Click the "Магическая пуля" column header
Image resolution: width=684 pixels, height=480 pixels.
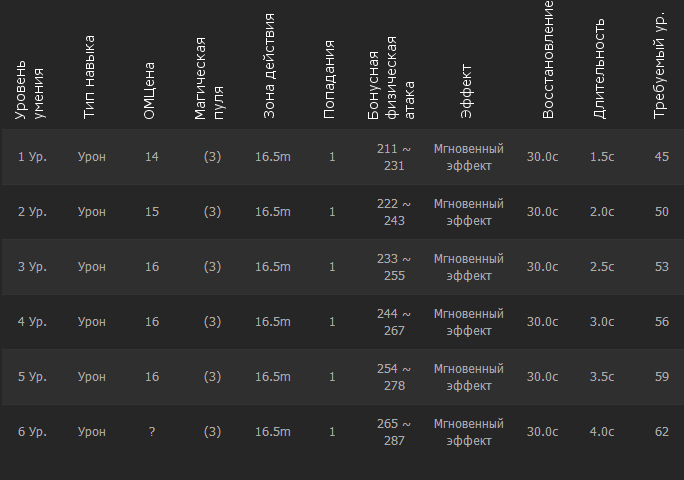coord(210,78)
